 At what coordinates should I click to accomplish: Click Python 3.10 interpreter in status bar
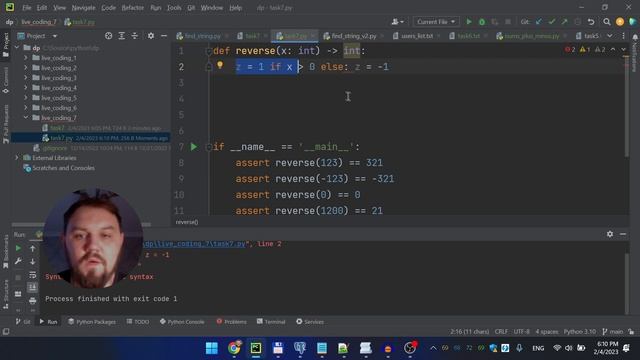tap(580, 331)
